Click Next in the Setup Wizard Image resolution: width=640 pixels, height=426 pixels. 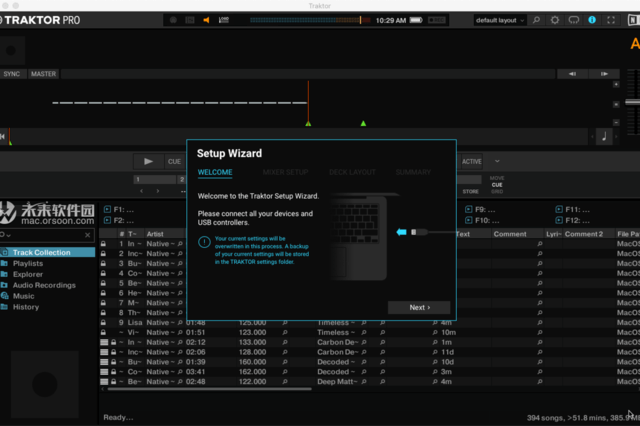pyautogui.click(x=419, y=307)
